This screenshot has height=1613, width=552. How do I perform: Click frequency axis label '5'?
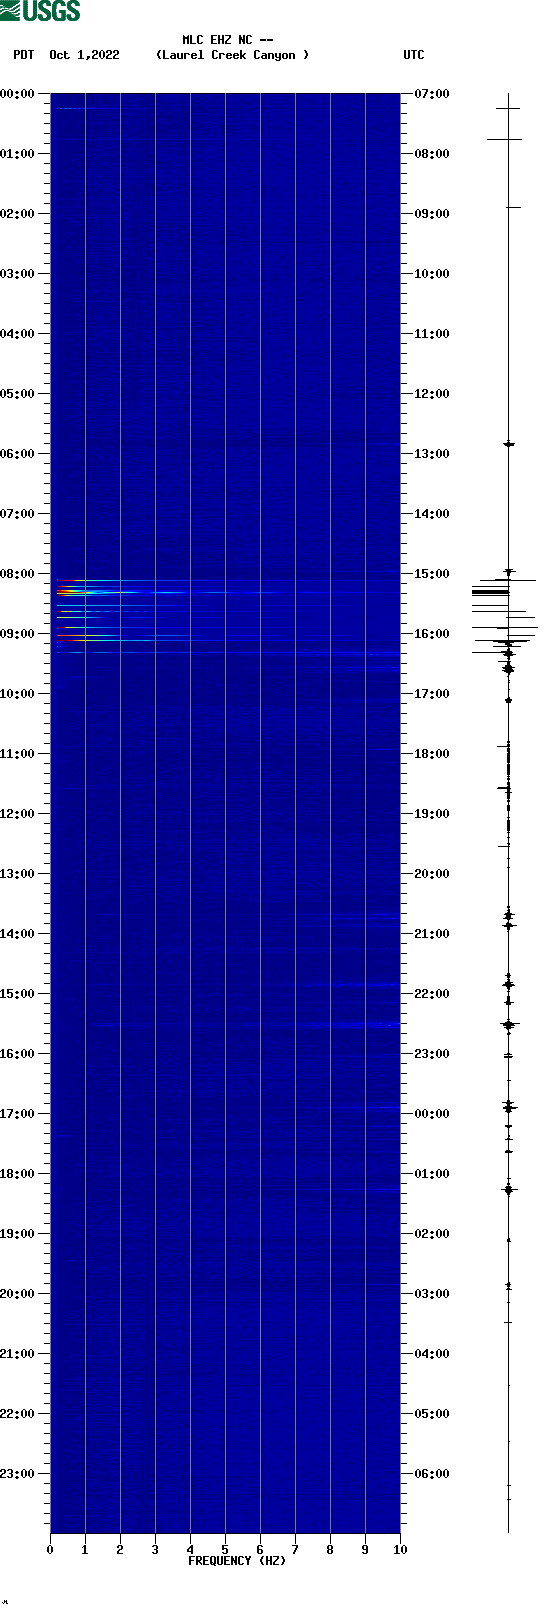tap(225, 1550)
